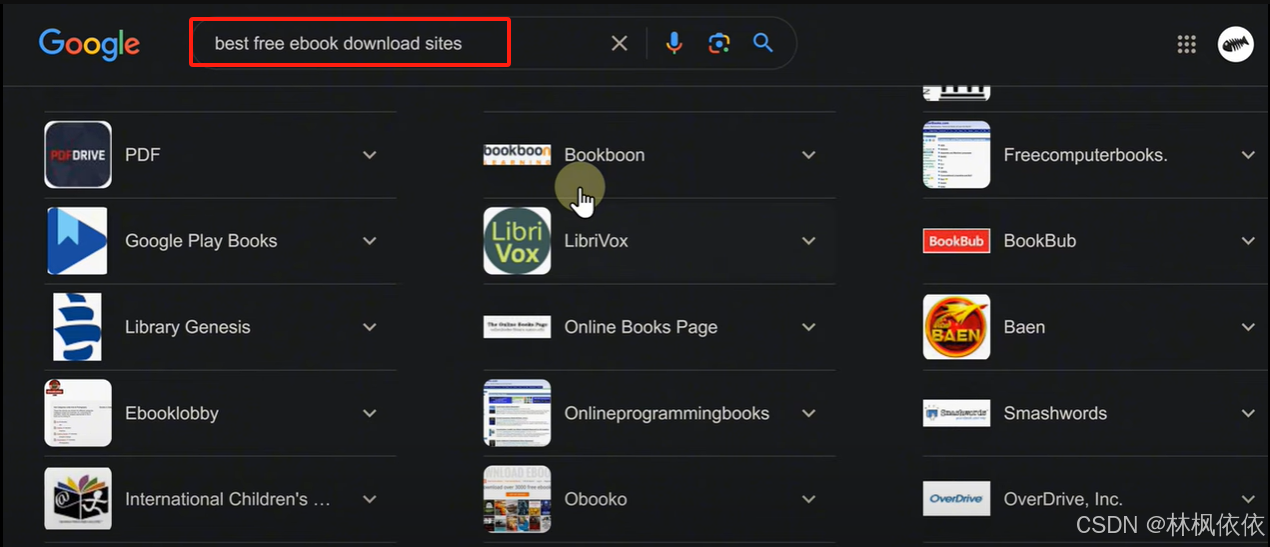Click the LibriVox logo
Viewport: 1270px width, 547px height.
[x=517, y=241]
